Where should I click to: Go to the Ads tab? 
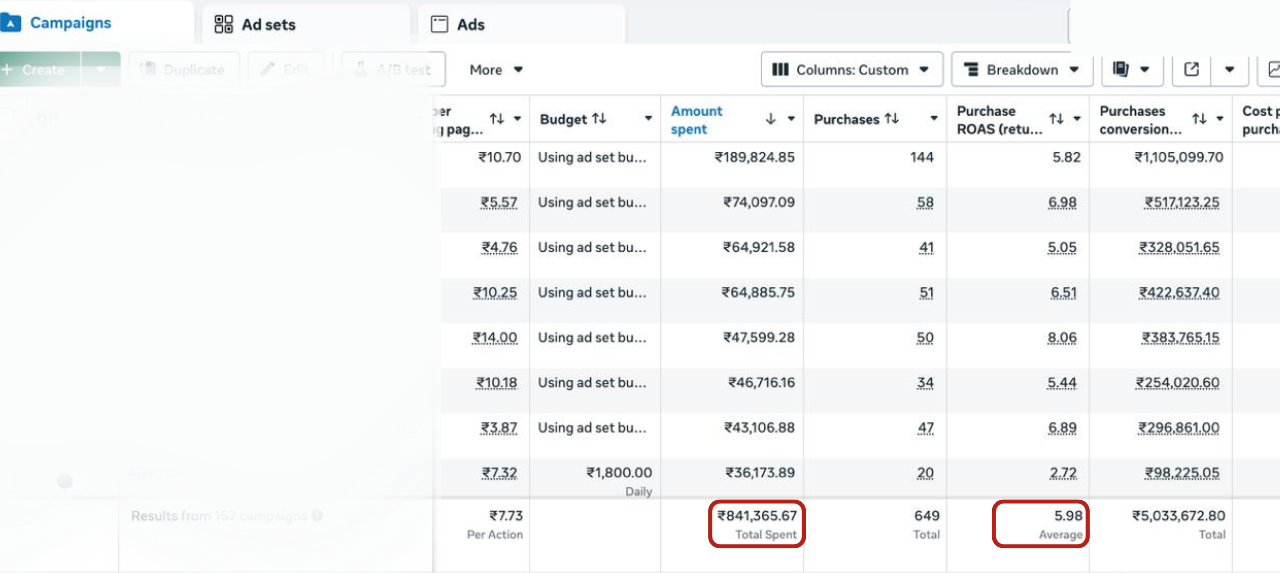point(470,24)
